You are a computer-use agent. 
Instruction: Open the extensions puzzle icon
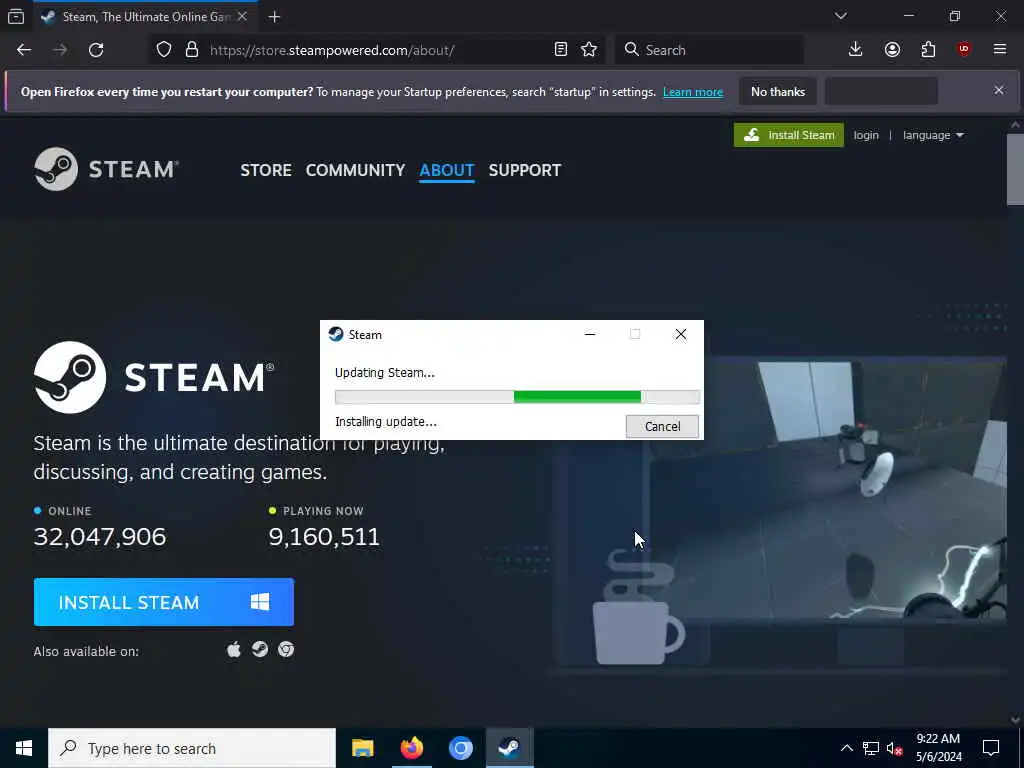point(928,50)
